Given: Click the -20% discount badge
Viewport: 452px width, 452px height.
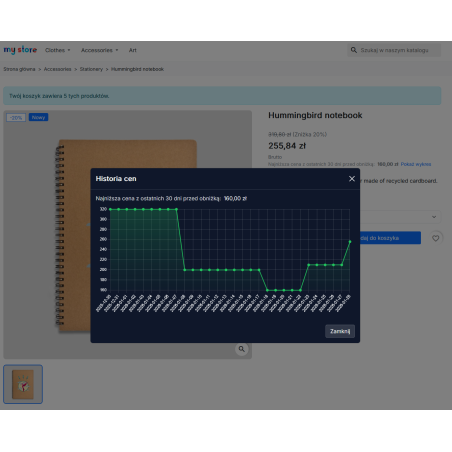Looking at the screenshot, I should pyautogui.click(x=16, y=118).
